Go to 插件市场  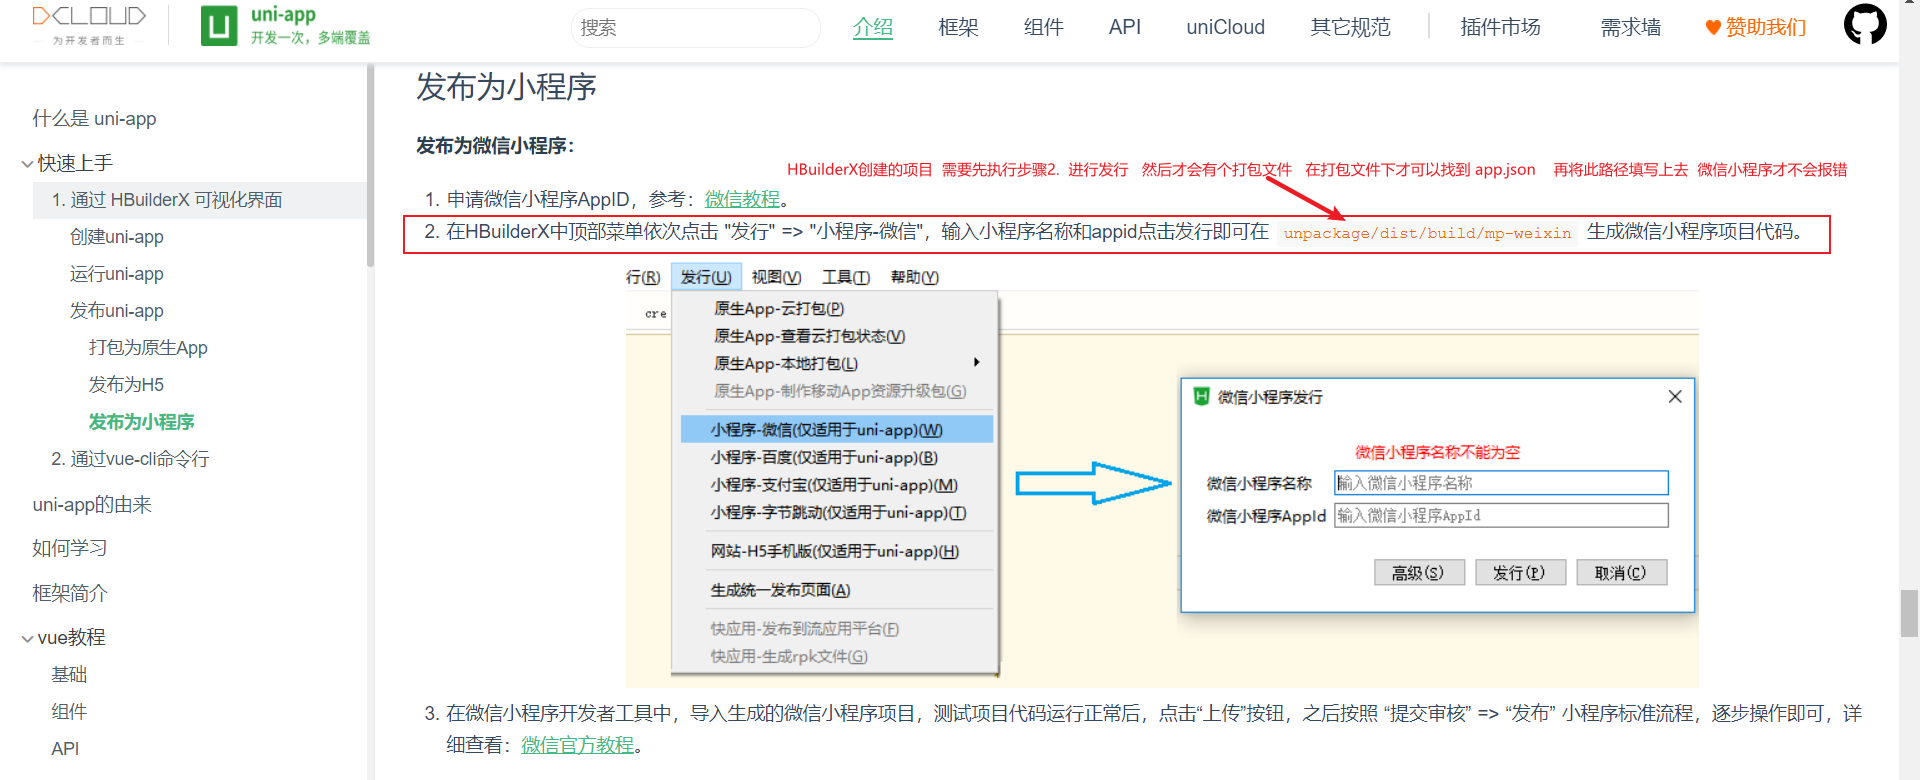click(1500, 27)
